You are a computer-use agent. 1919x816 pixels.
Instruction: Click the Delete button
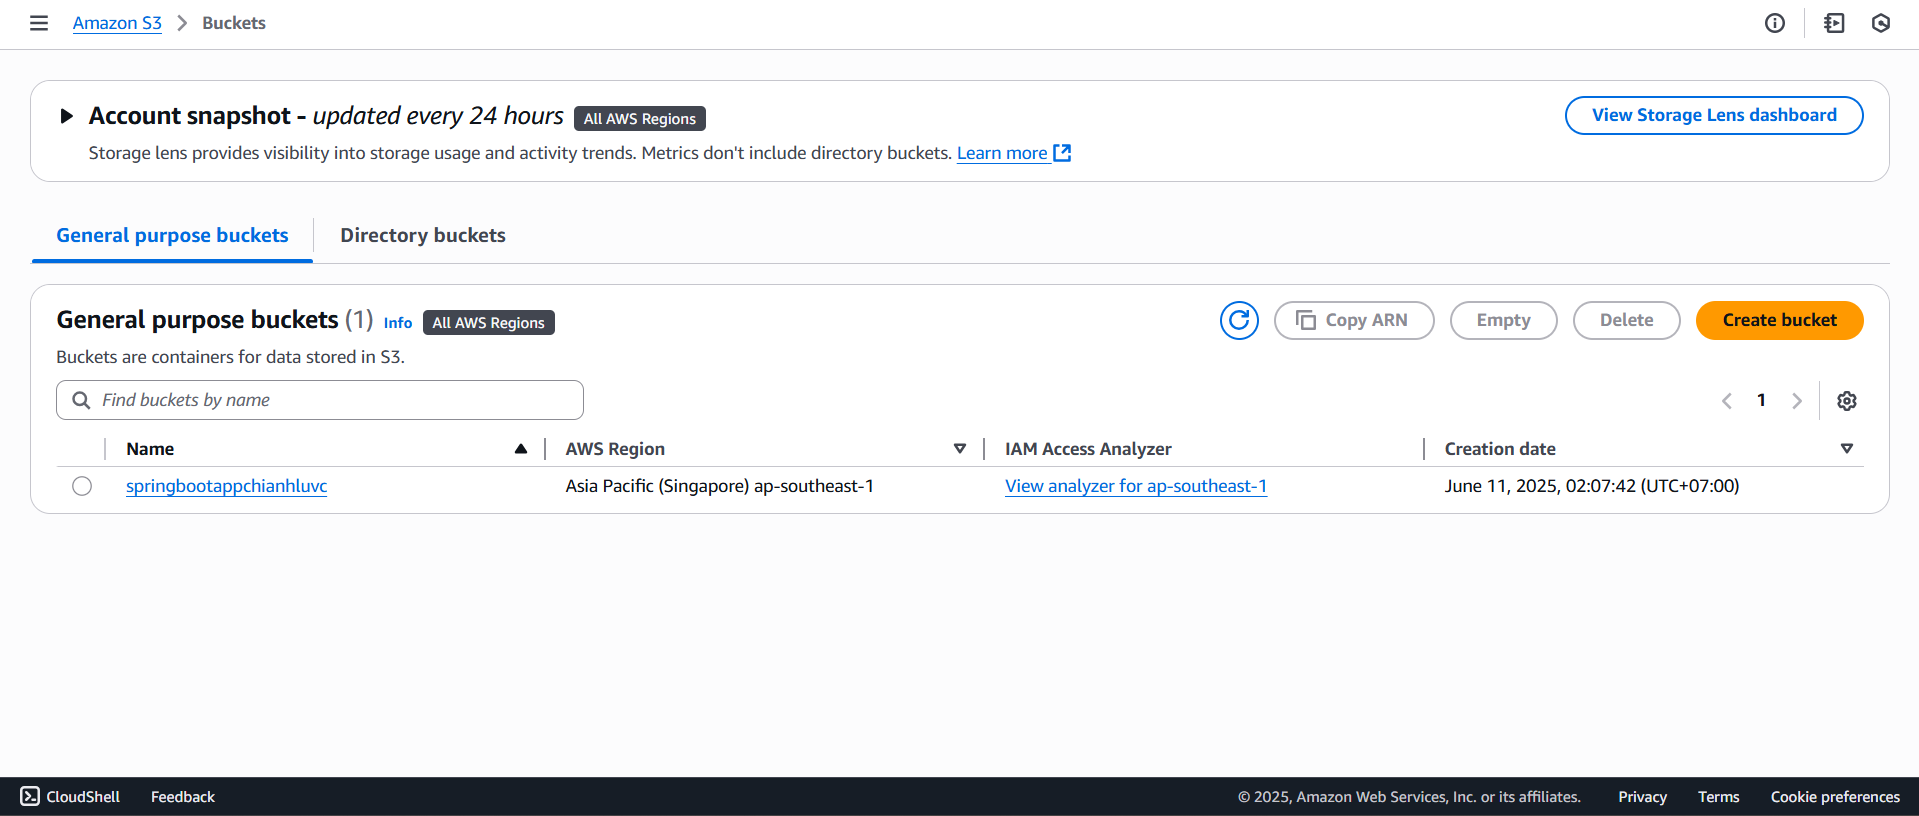1626,320
